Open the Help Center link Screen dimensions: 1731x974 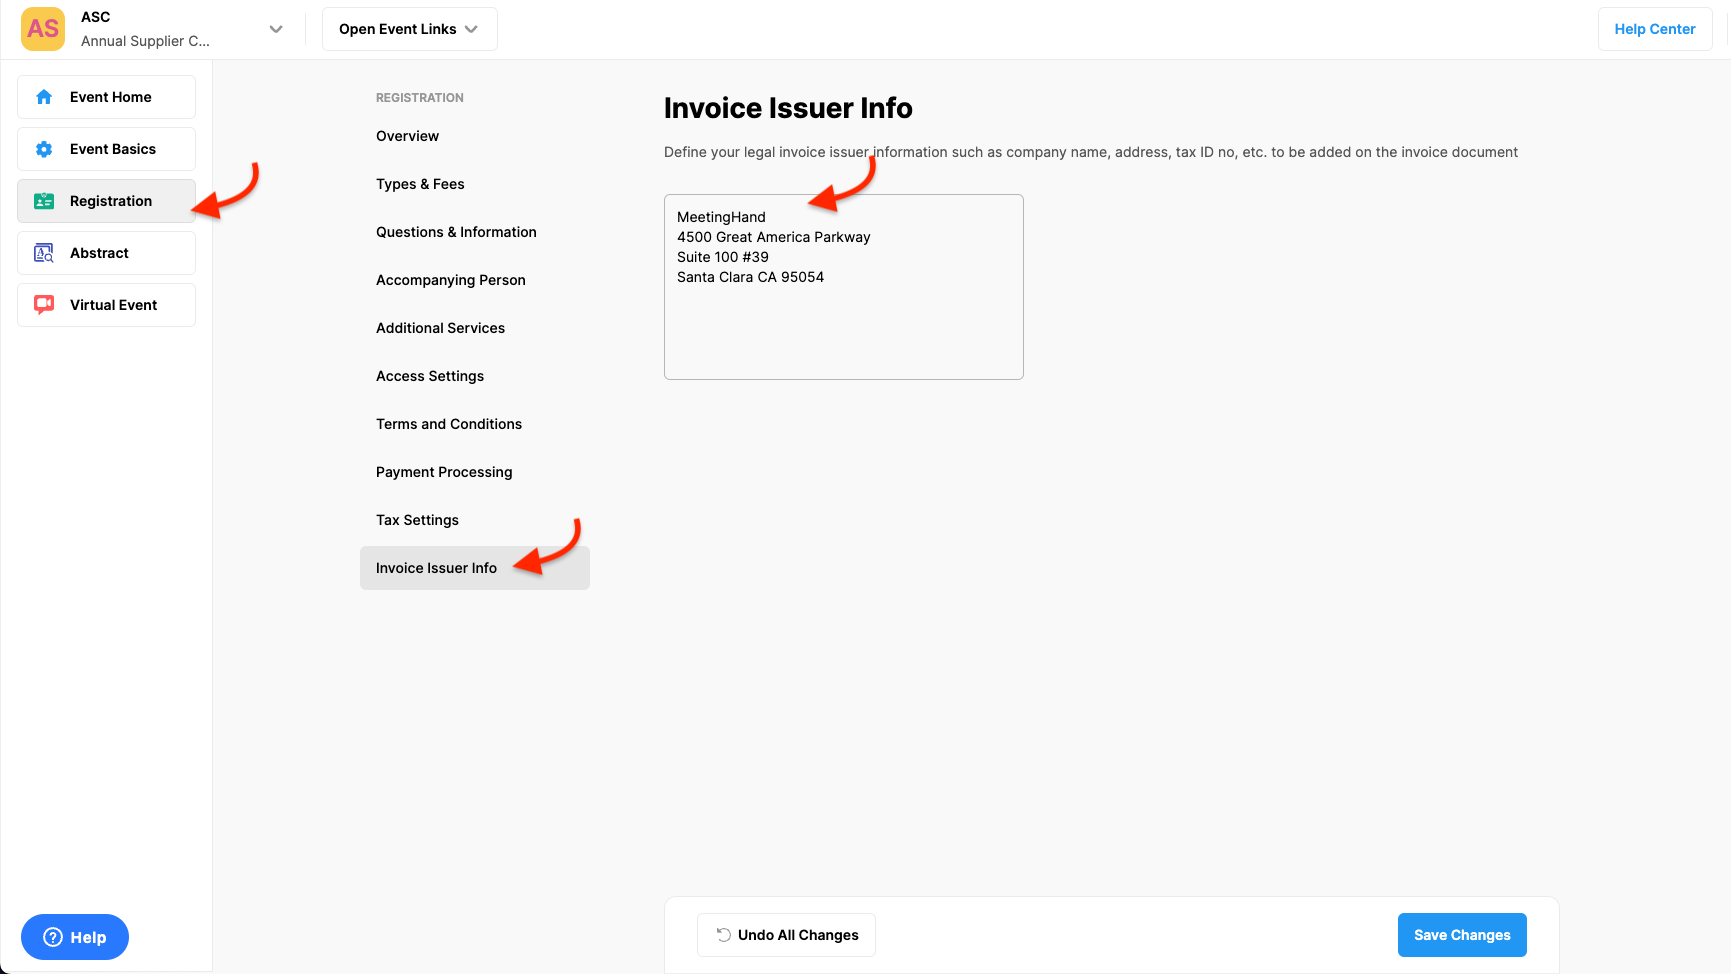click(1654, 29)
